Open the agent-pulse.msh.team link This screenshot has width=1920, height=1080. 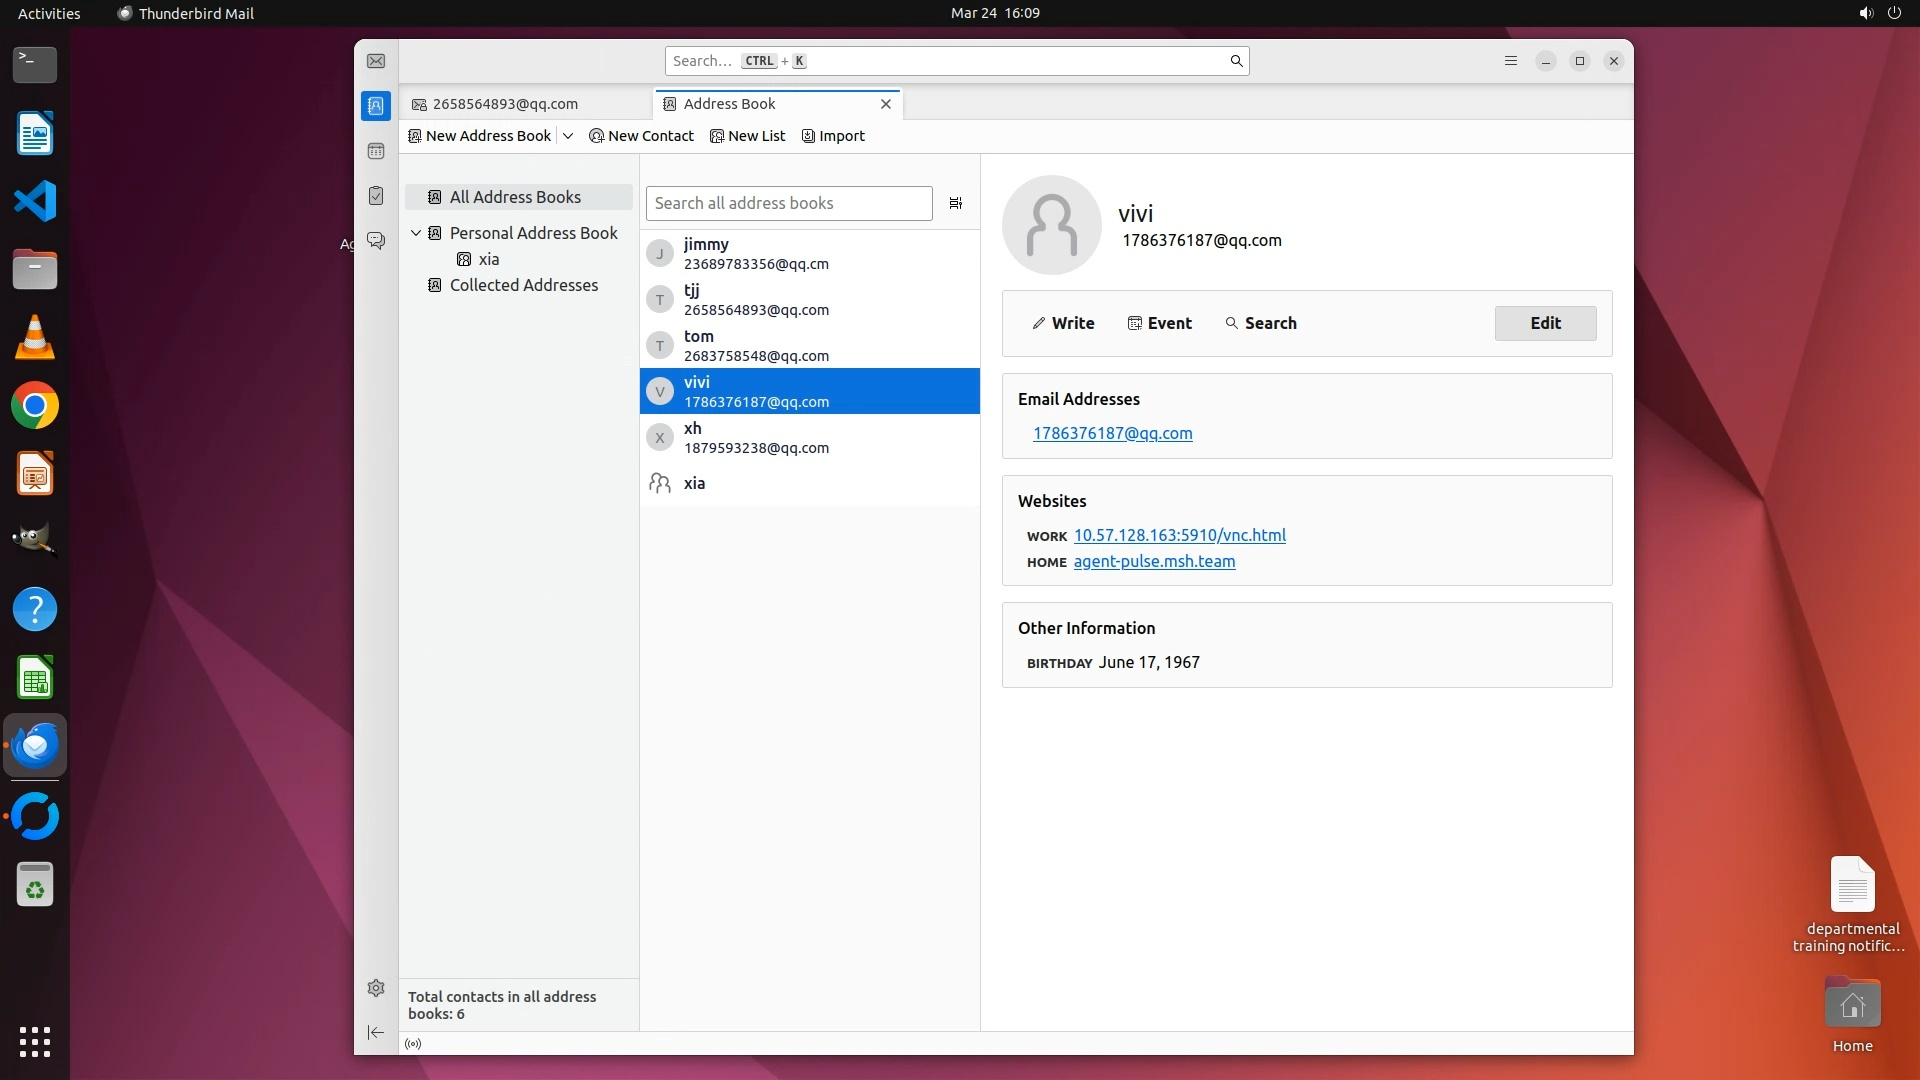click(1154, 561)
